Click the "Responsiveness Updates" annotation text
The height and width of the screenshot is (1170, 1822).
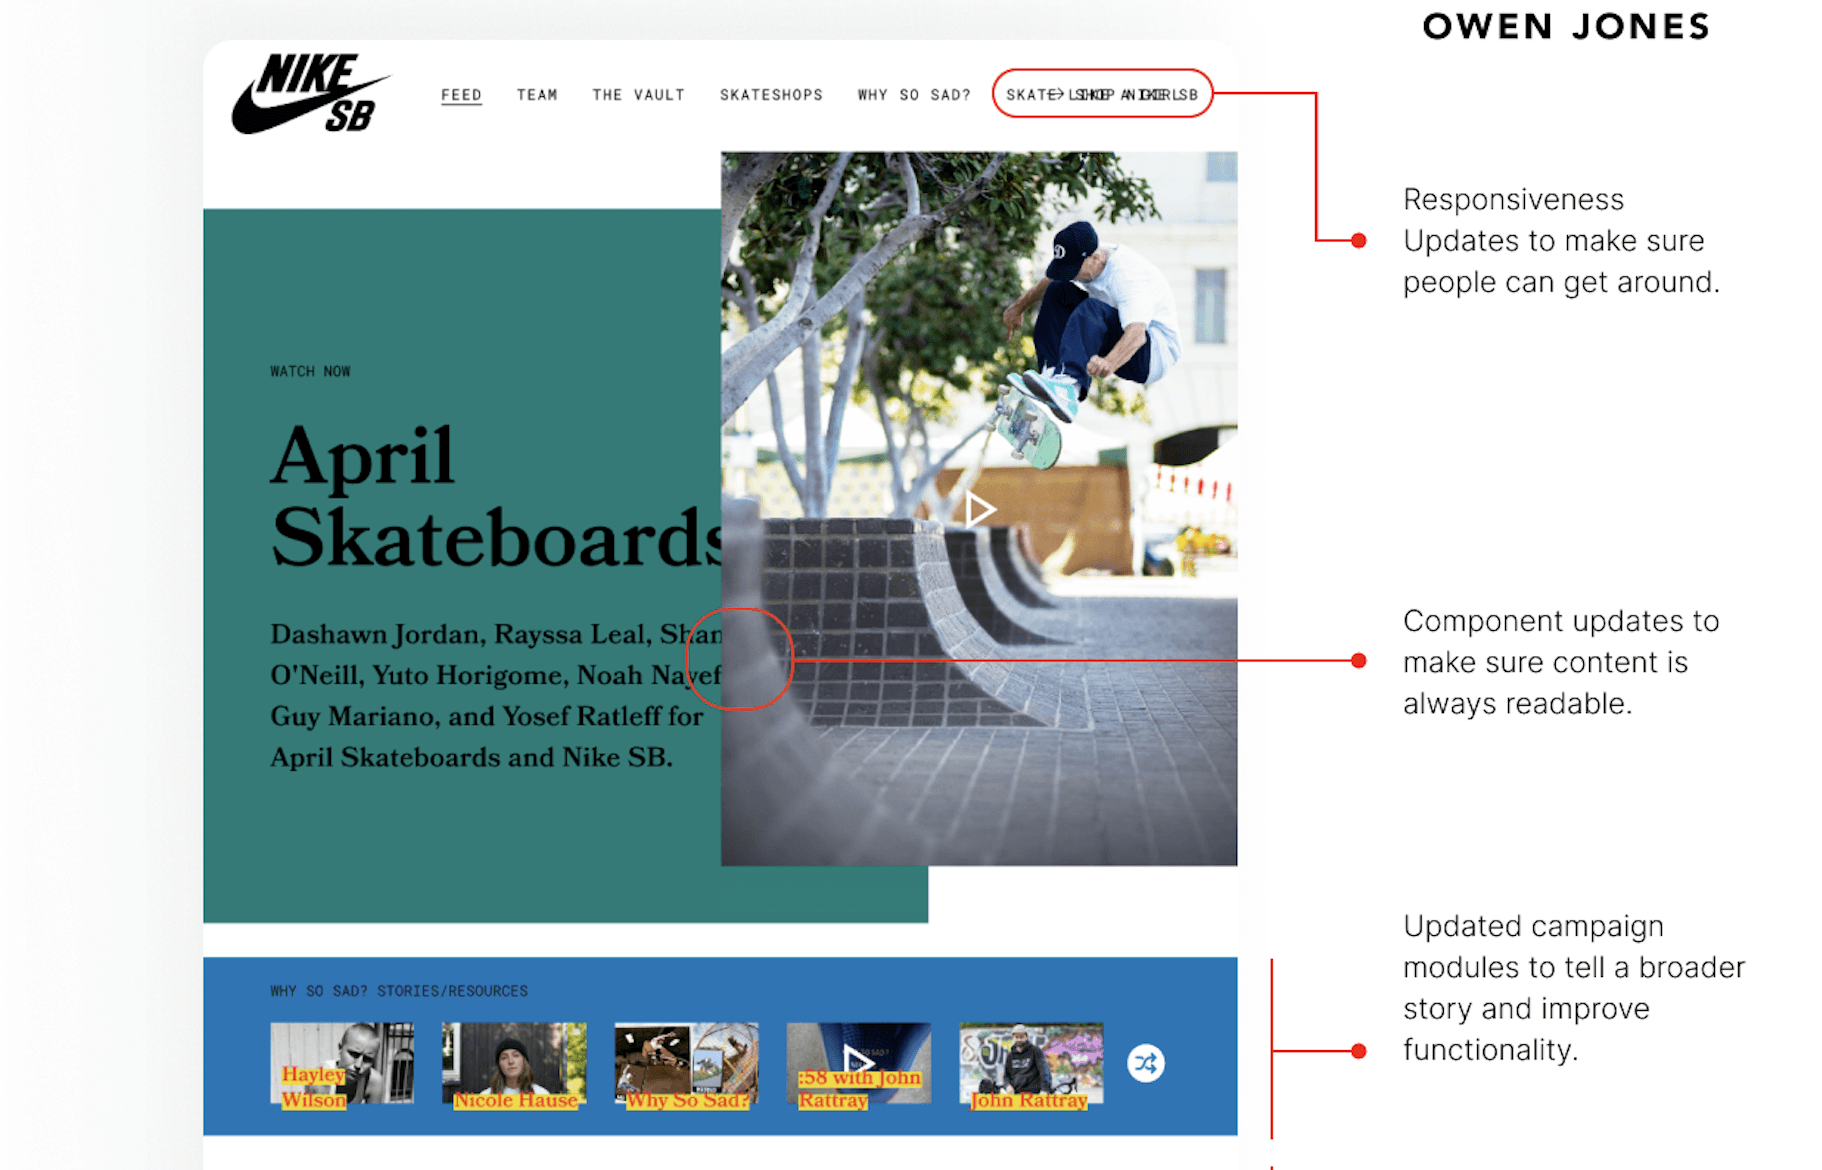(1561, 241)
